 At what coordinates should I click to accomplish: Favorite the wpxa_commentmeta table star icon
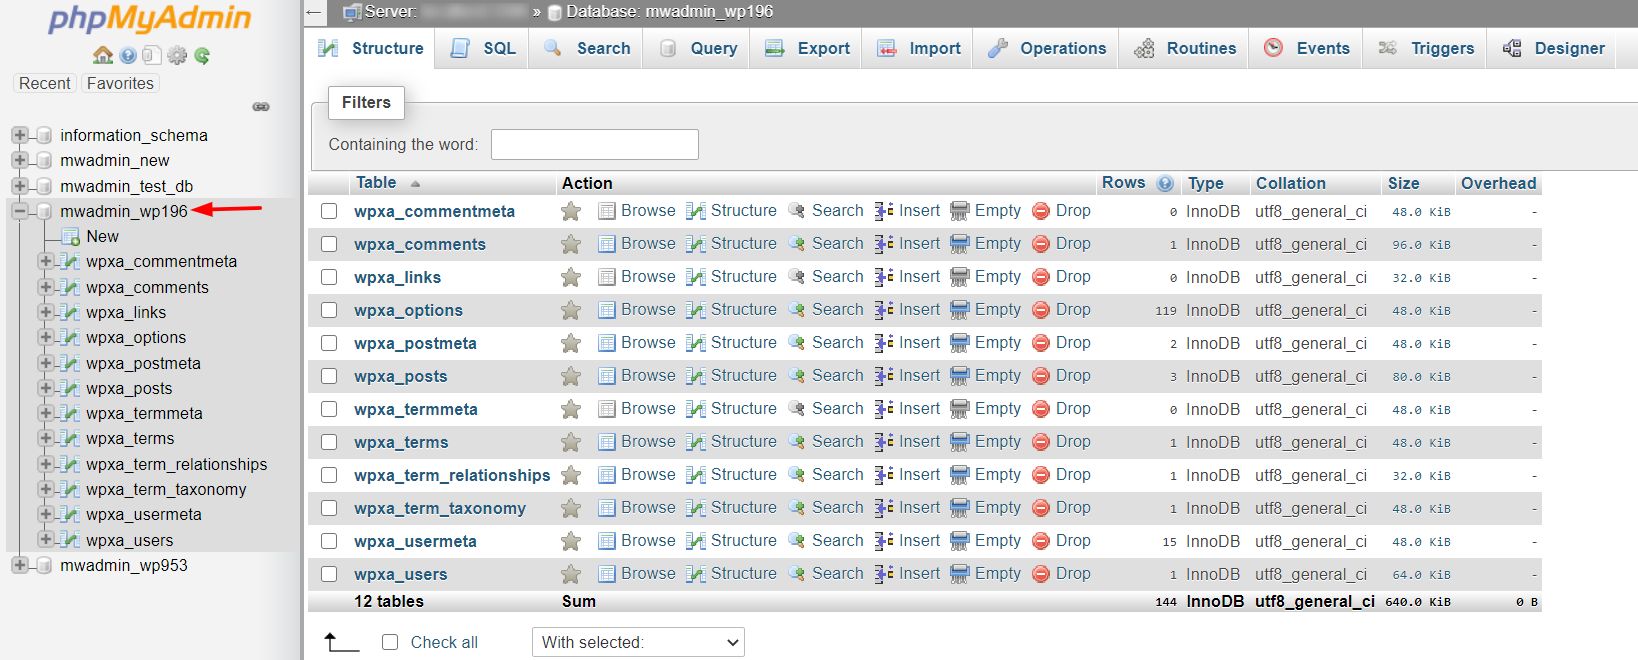(571, 211)
